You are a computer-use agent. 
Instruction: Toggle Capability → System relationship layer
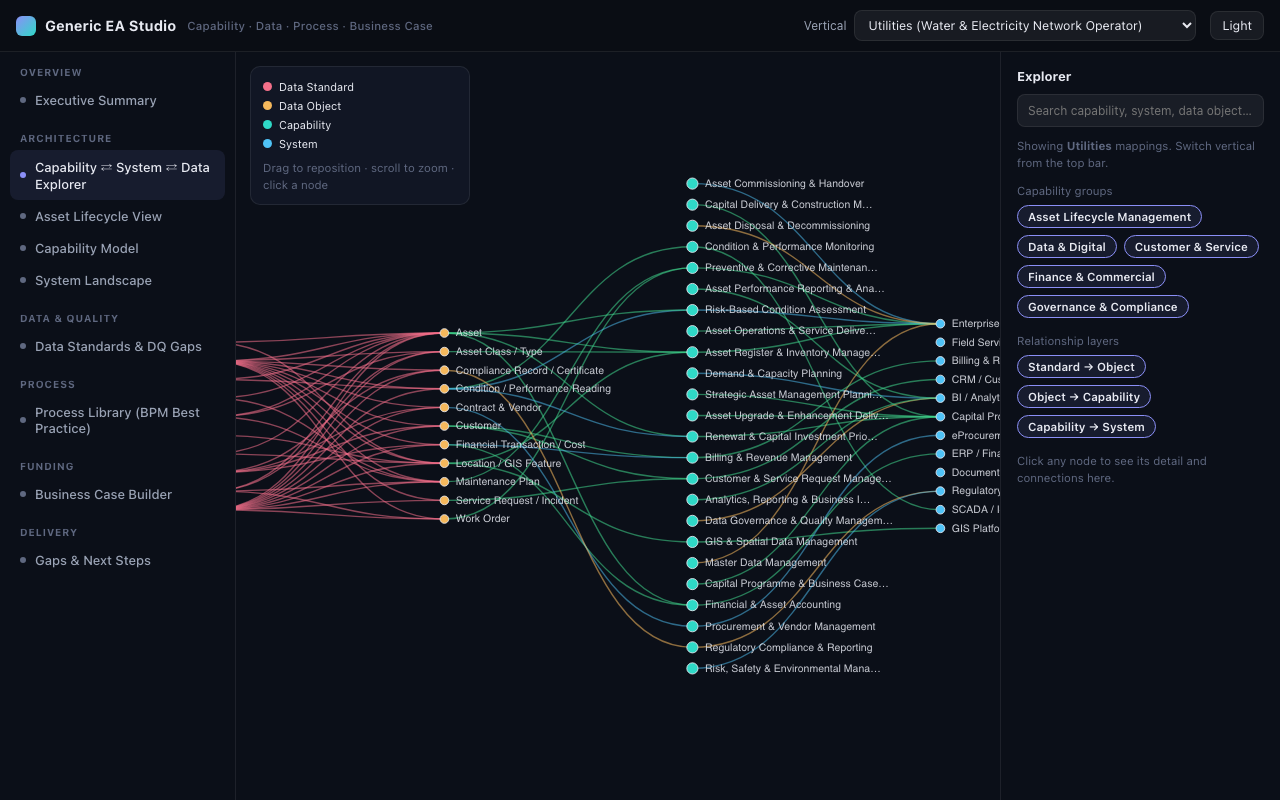tap(1086, 427)
